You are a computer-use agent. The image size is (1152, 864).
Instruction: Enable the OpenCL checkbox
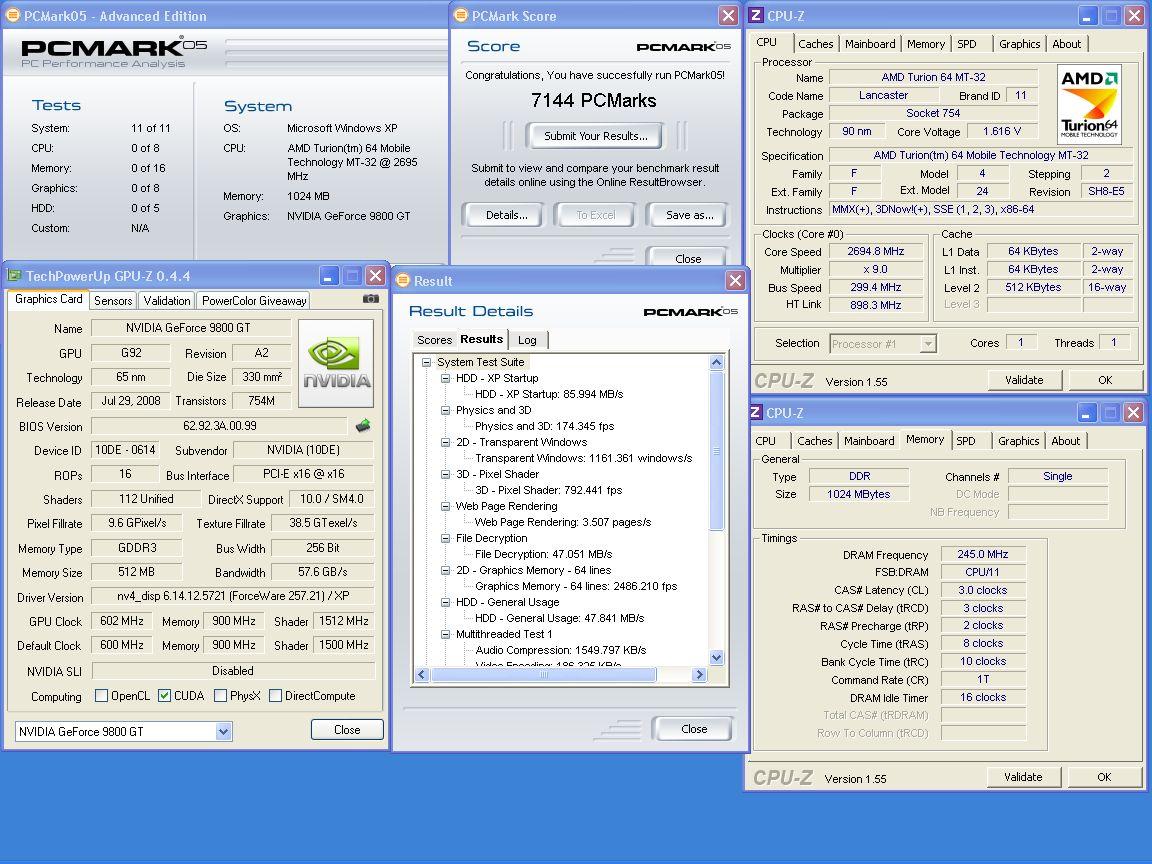coord(101,695)
